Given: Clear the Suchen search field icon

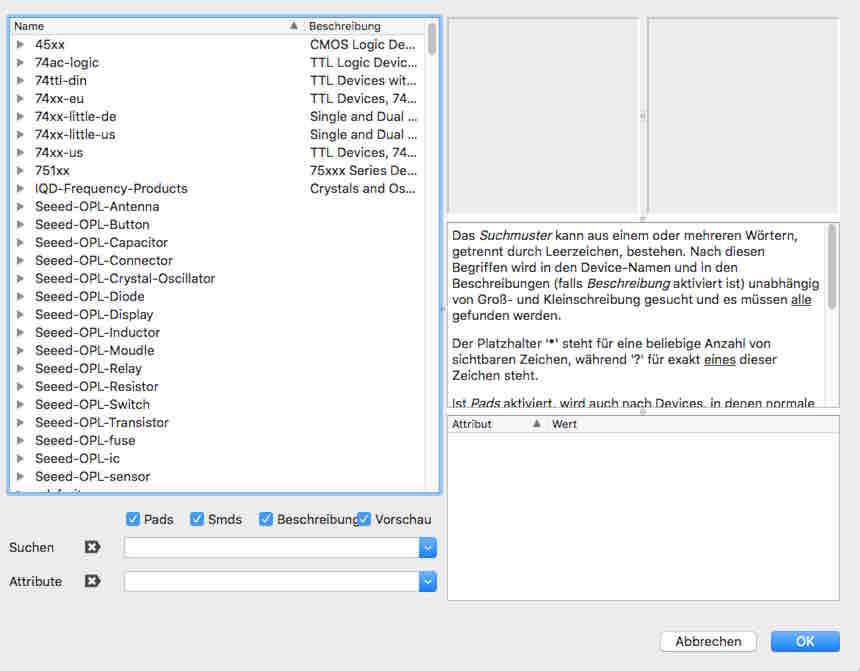Looking at the screenshot, I should pos(92,547).
